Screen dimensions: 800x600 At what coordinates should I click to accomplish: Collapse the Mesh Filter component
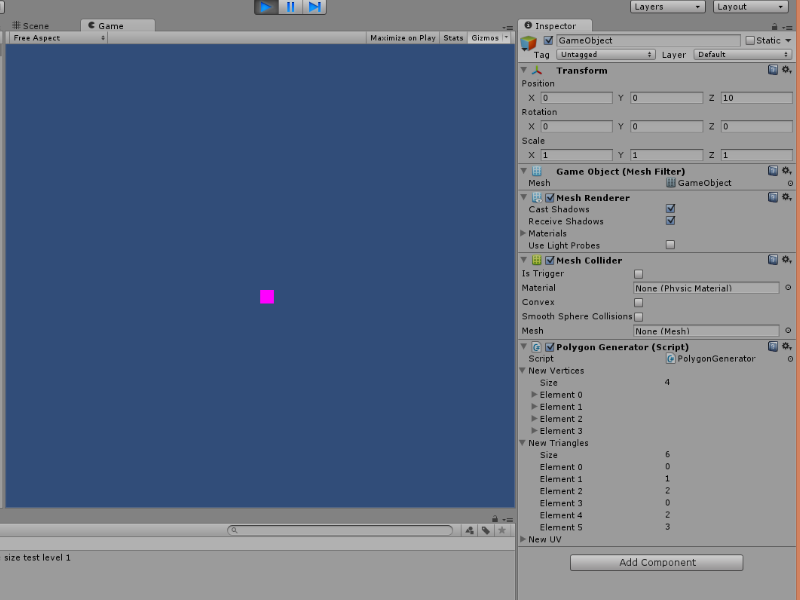pyautogui.click(x=524, y=171)
